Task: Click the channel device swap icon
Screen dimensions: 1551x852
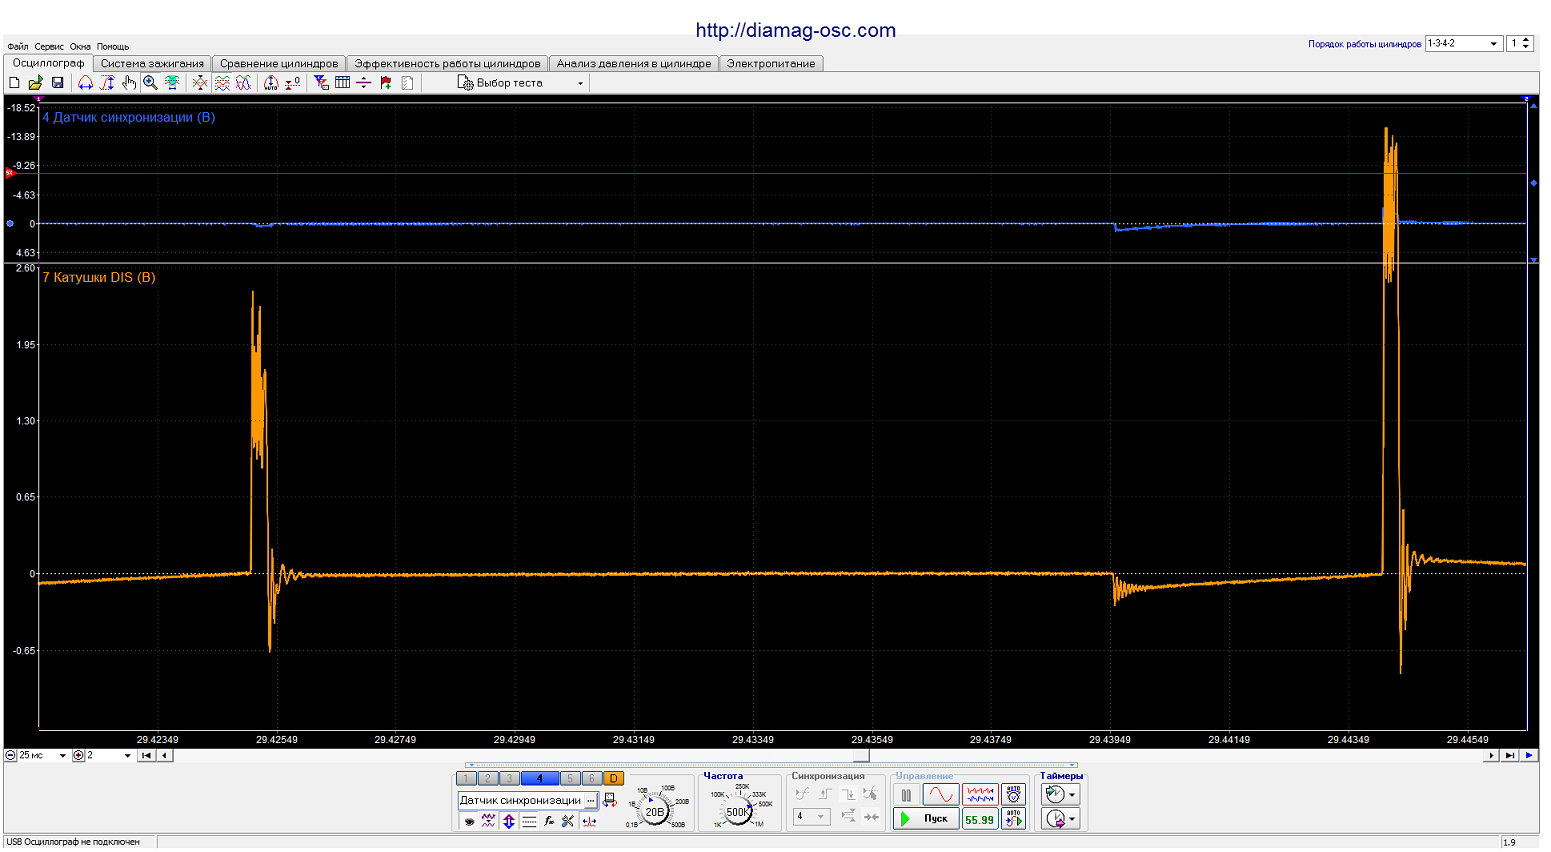Action: click(x=609, y=800)
